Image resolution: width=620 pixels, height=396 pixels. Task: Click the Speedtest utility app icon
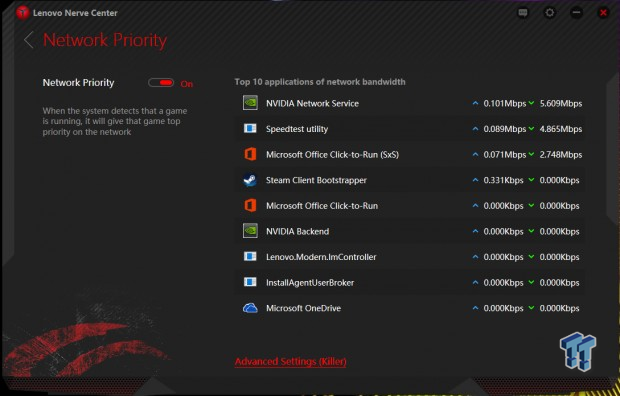[x=250, y=129]
